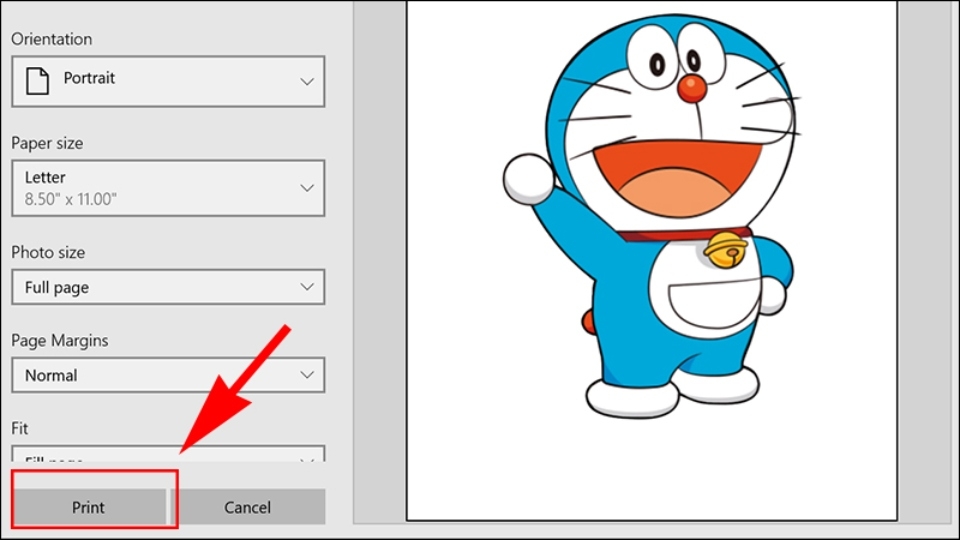960x540 pixels.
Task: Click the '8.50" x 11.00"' paper dimensions text
Action: [x=70, y=199]
